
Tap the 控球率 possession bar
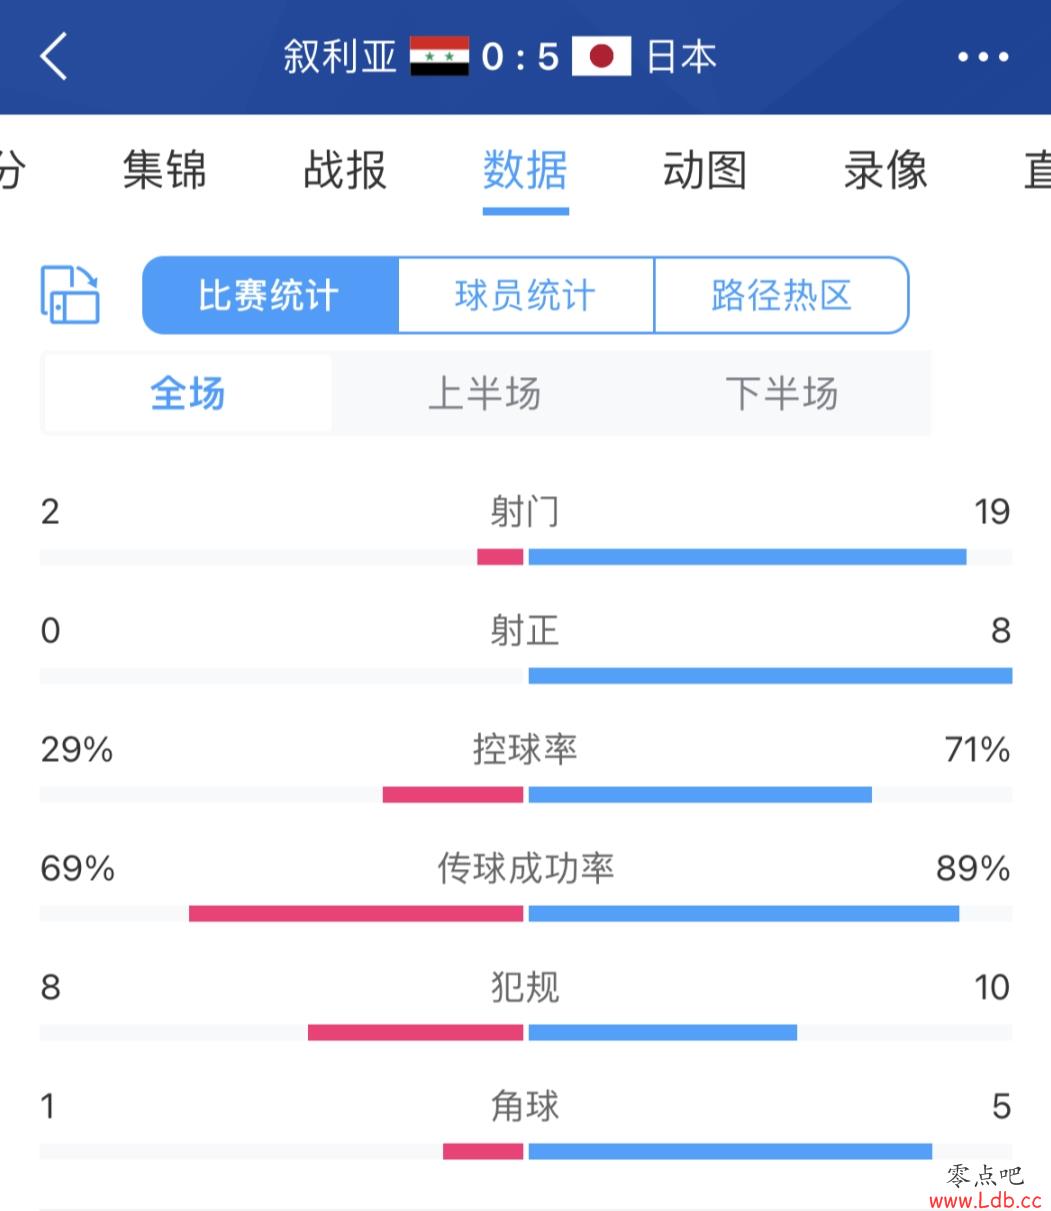(x=526, y=795)
